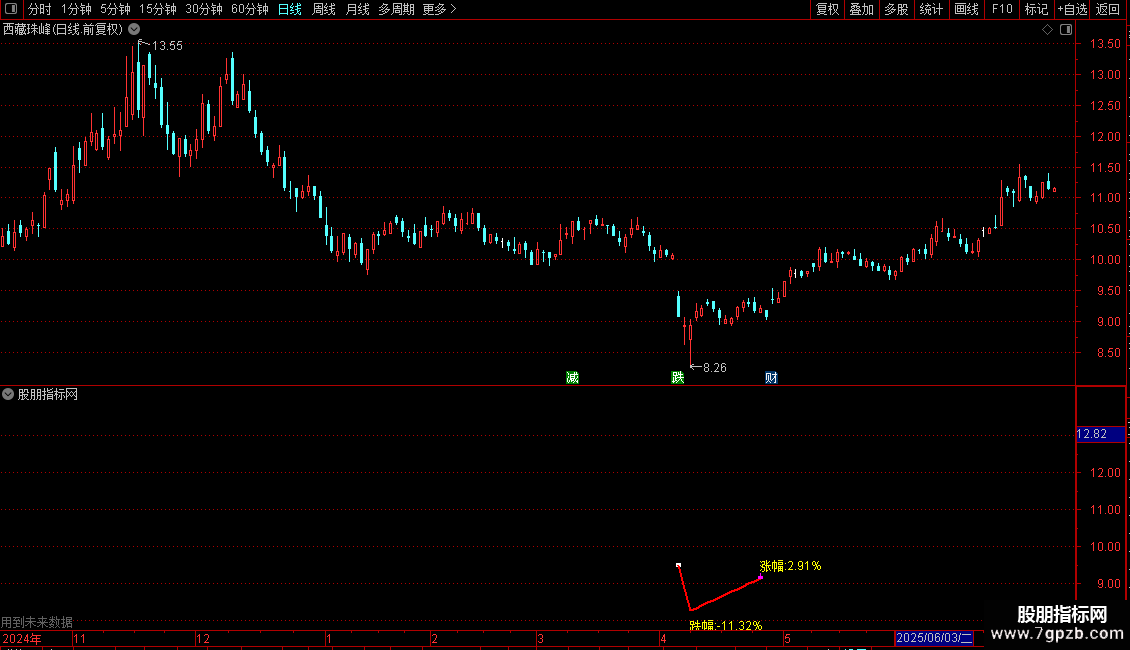Click the month 12 time axis label

(x=203, y=639)
